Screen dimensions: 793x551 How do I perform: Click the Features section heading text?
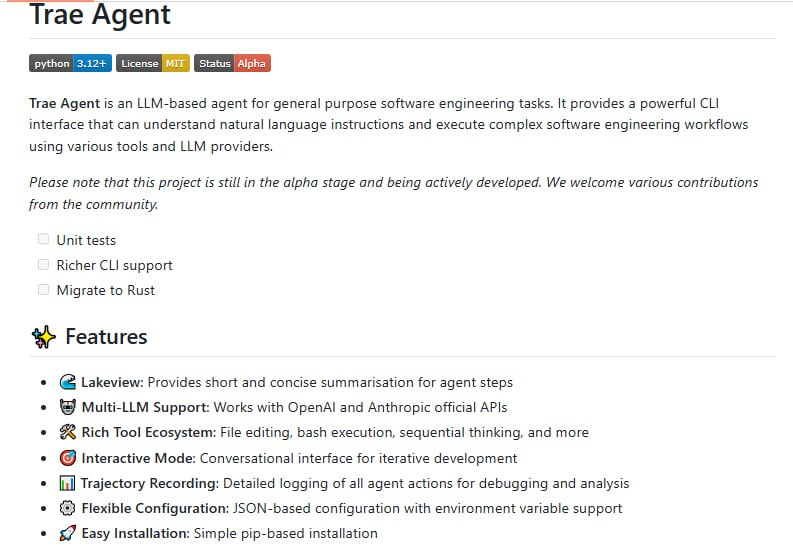click(106, 337)
